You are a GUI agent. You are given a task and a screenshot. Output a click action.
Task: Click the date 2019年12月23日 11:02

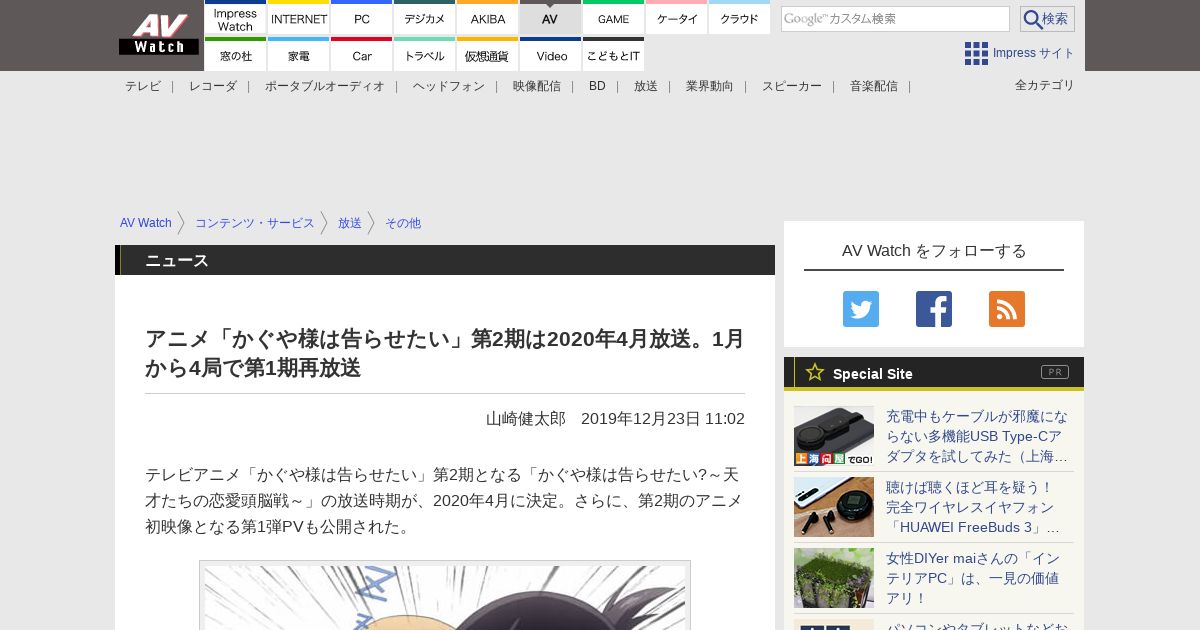663,419
